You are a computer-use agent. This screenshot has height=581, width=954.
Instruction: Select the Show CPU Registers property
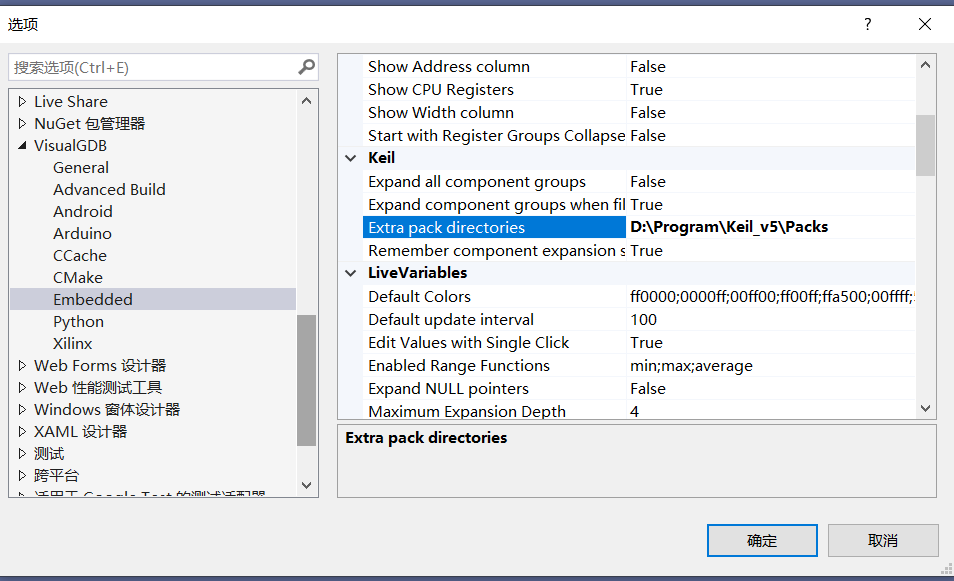(x=440, y=90)
